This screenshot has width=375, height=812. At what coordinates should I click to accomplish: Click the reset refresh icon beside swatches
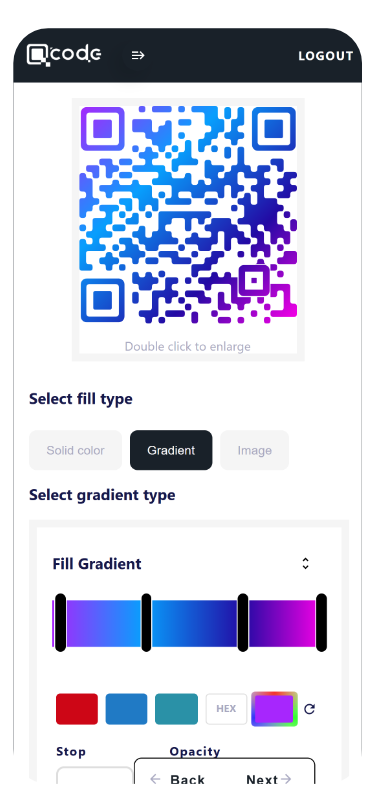tap(309, 709)
